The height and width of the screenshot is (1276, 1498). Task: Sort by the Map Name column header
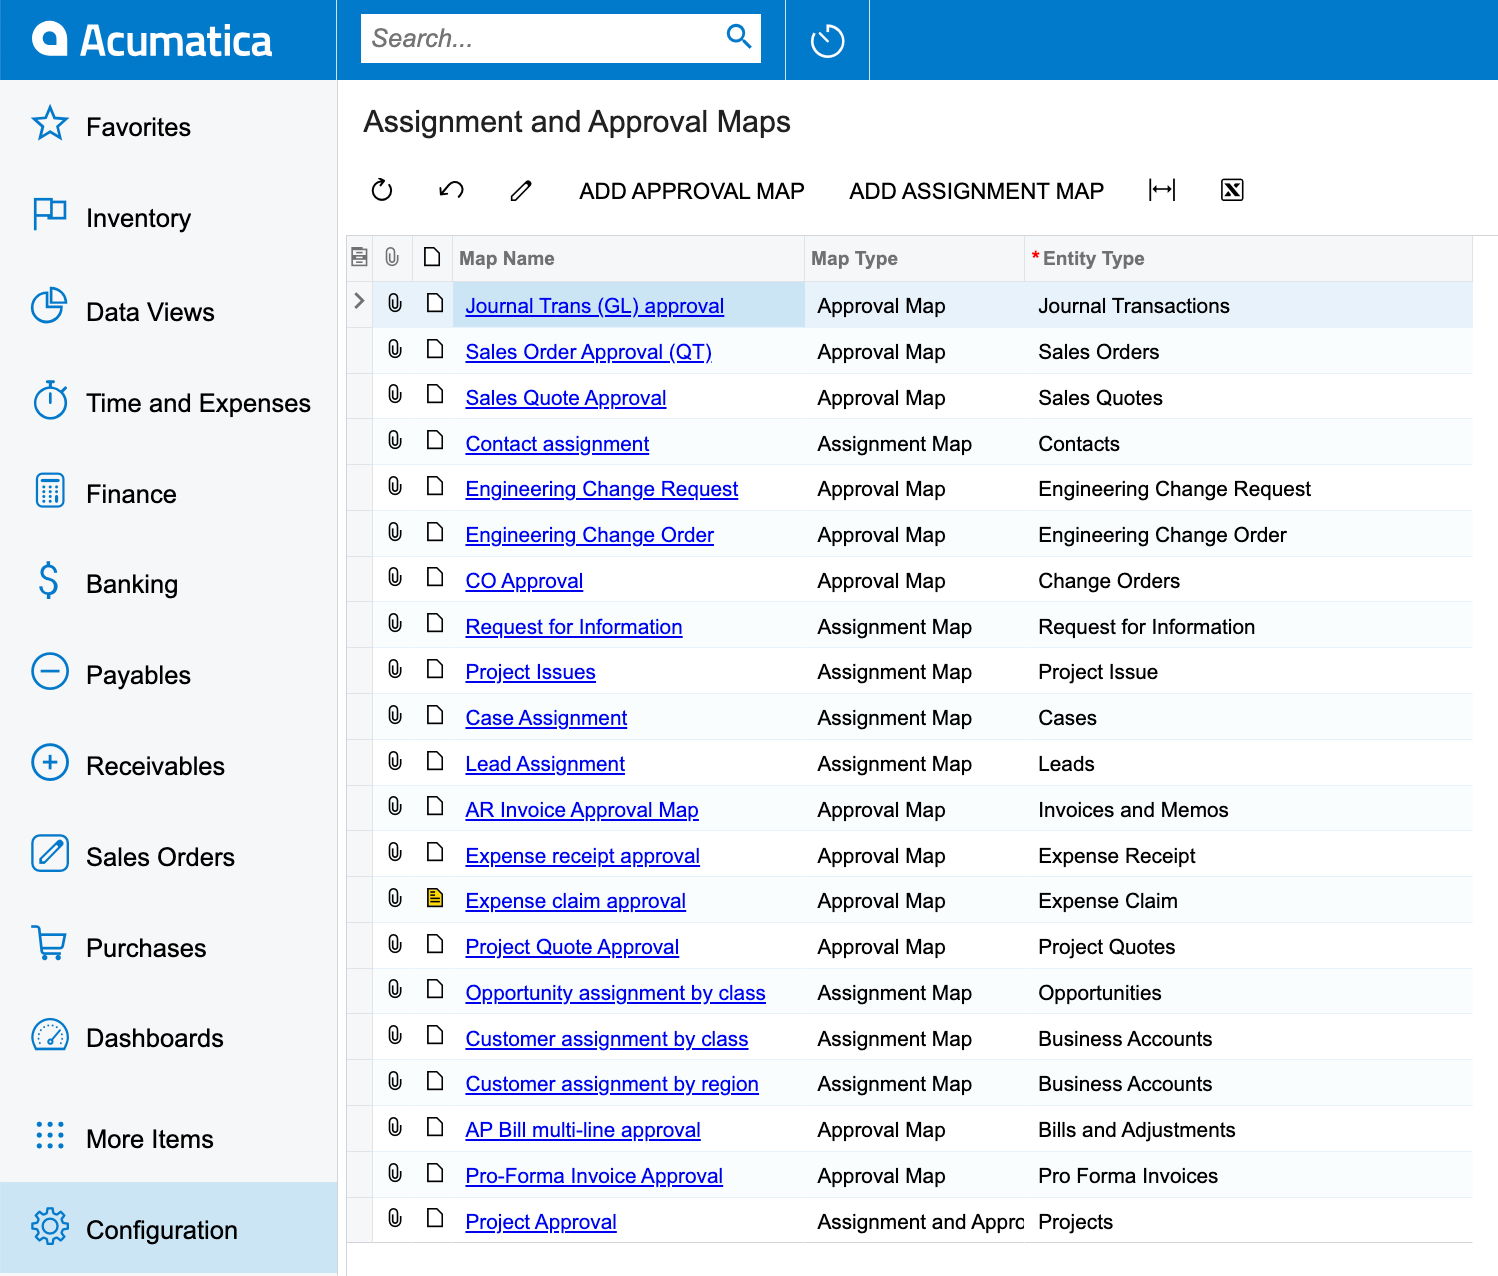[628, 258]
